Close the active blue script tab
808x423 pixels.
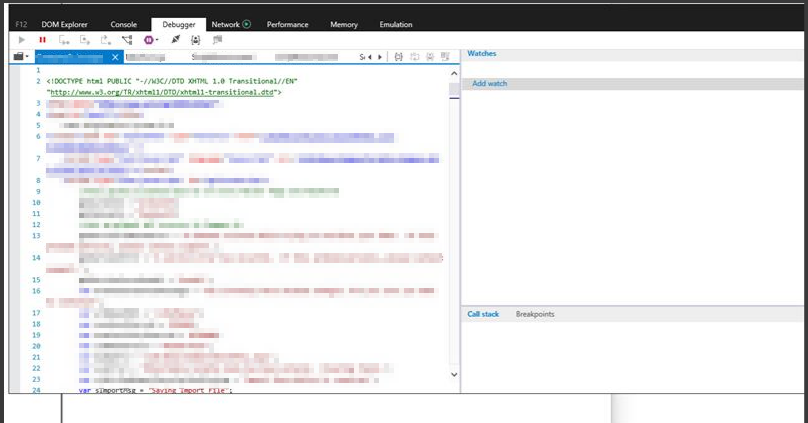coord(115,57)
